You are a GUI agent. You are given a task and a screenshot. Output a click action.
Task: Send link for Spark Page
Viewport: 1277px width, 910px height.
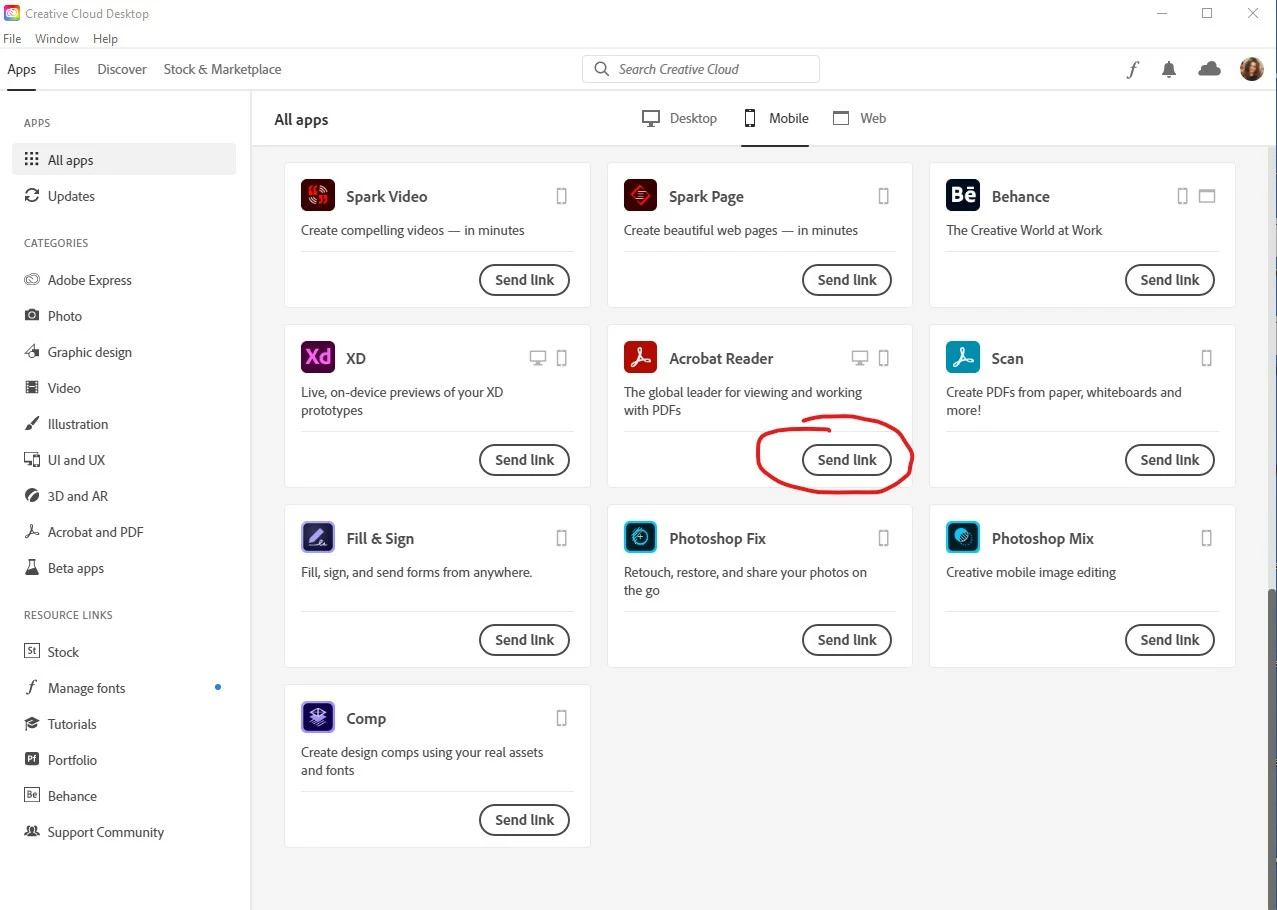847,280
